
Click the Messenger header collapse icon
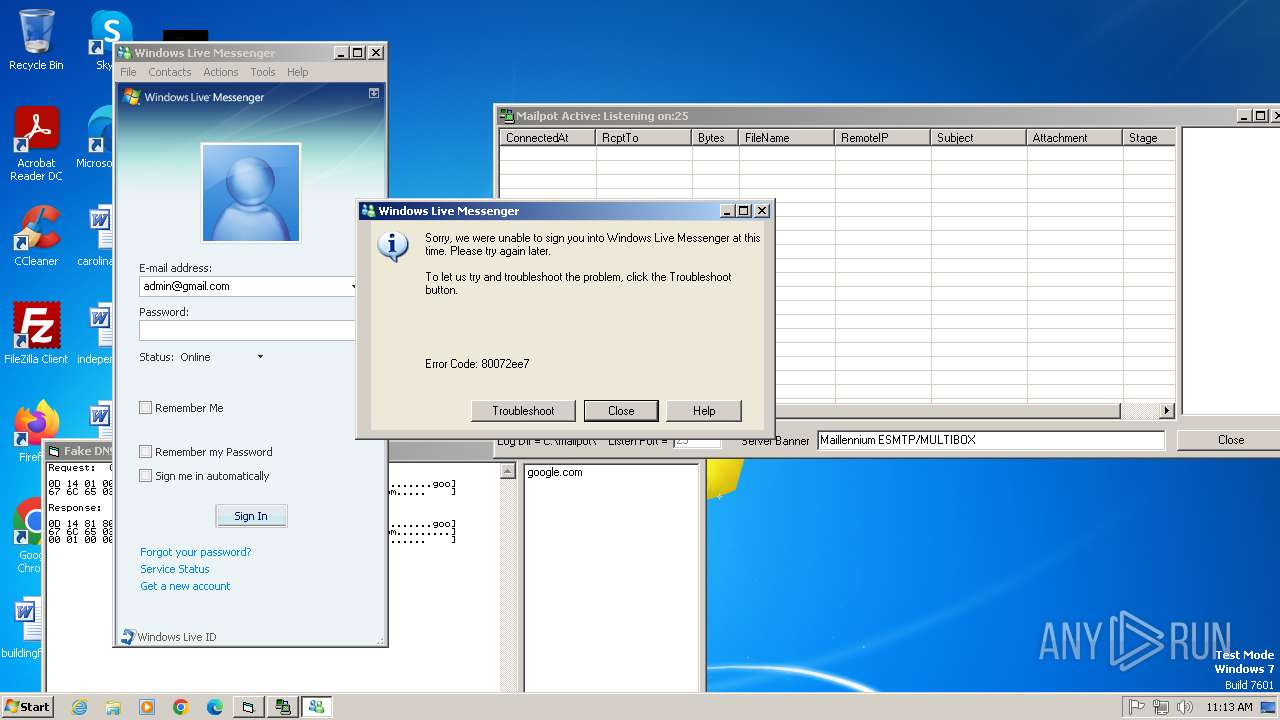pos(374,93)
